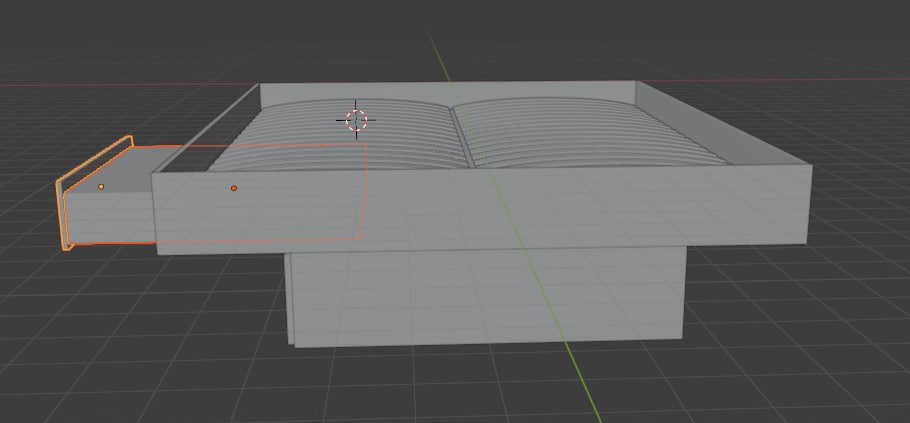Select the bed base box underneath the frame
The height and width of the screenshot is (423, 910).
(486, 296)
